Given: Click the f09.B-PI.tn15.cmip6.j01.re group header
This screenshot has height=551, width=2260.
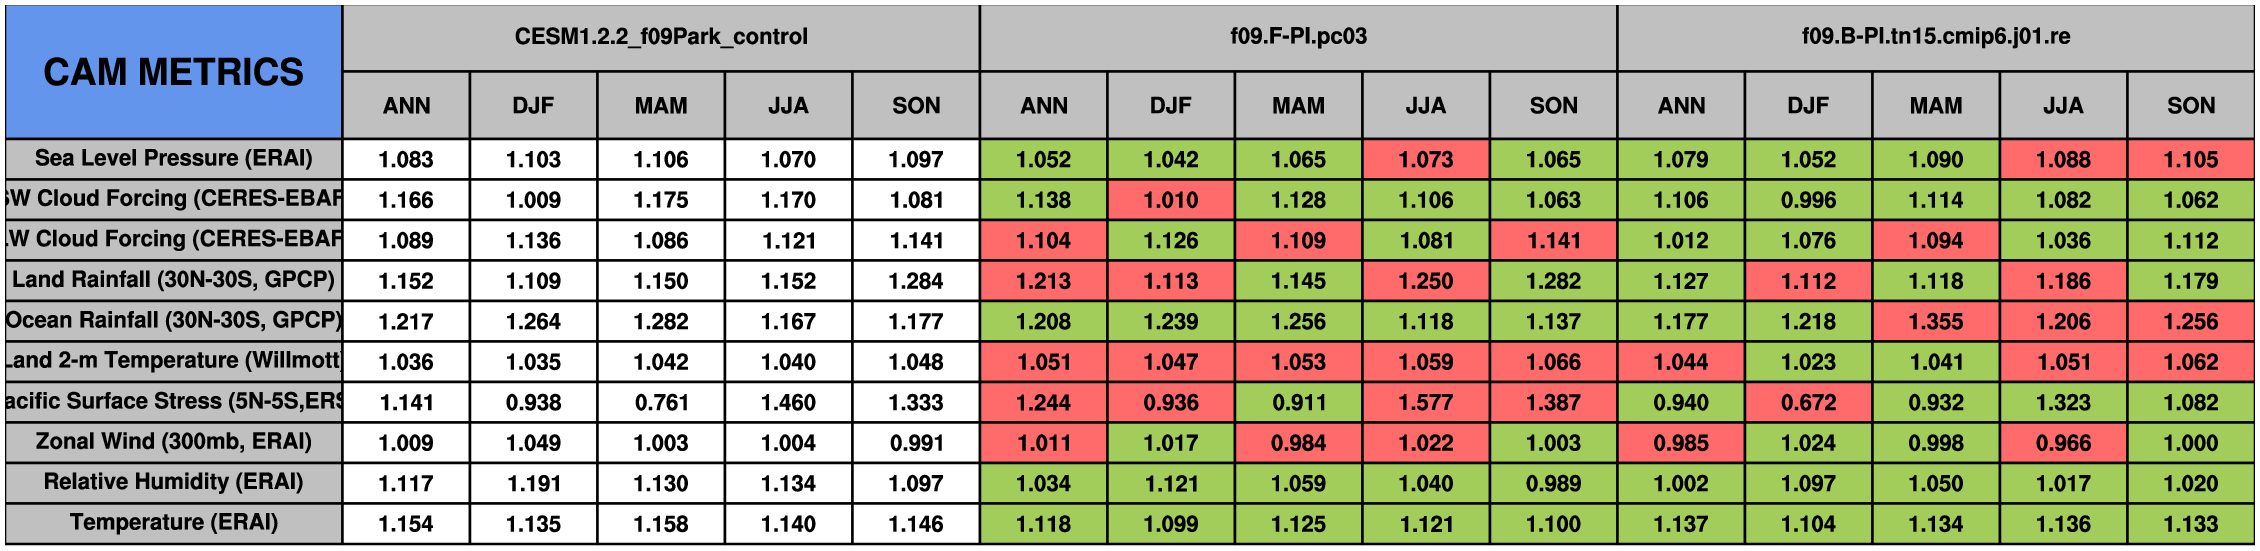Looking at the screenshot, I should [x=1935, y=37].
